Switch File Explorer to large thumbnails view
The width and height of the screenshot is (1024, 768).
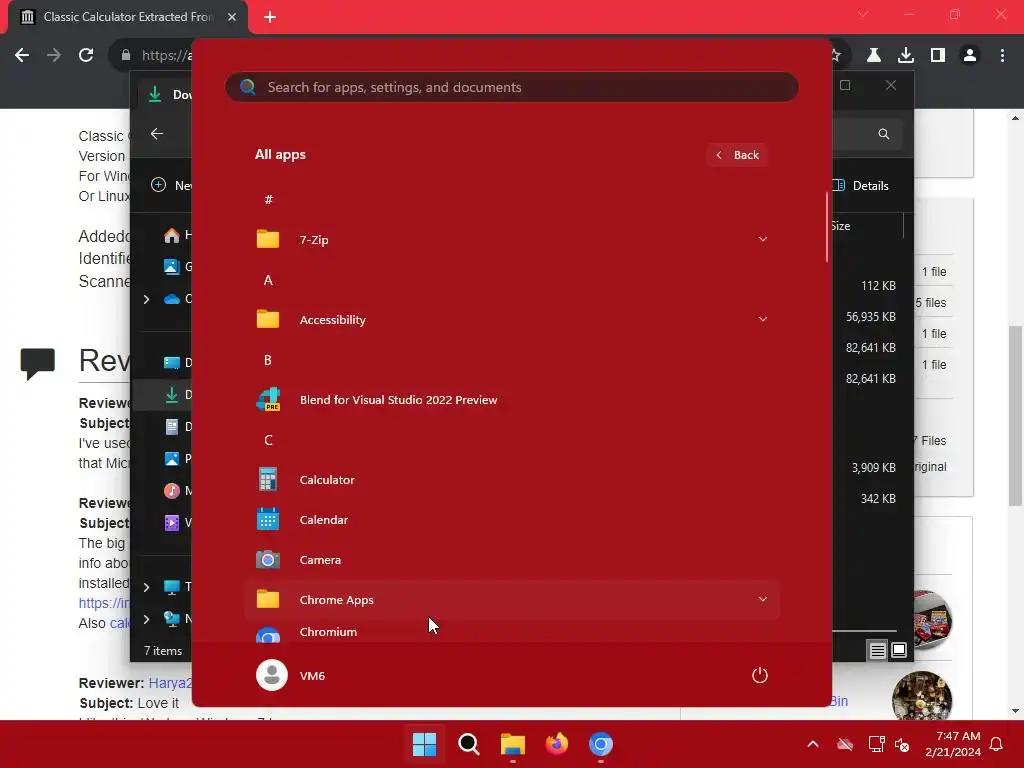click(x=899, y=650)
